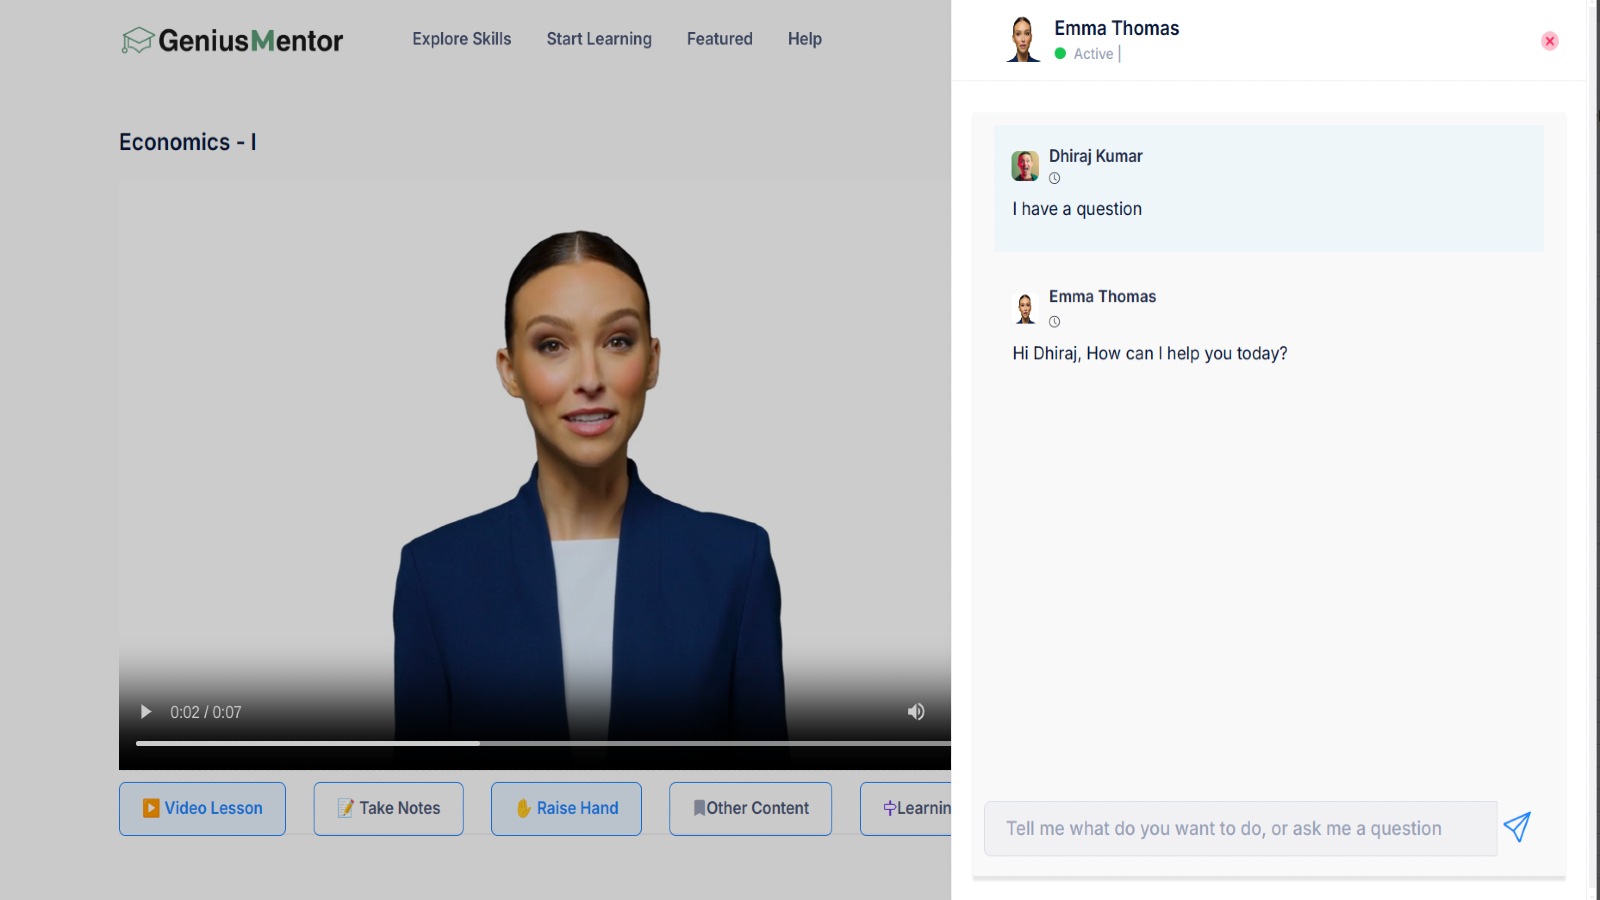Viewport: 1600px width, 900px height.
Task: Play the Economics lesson video
Action: 146,712
